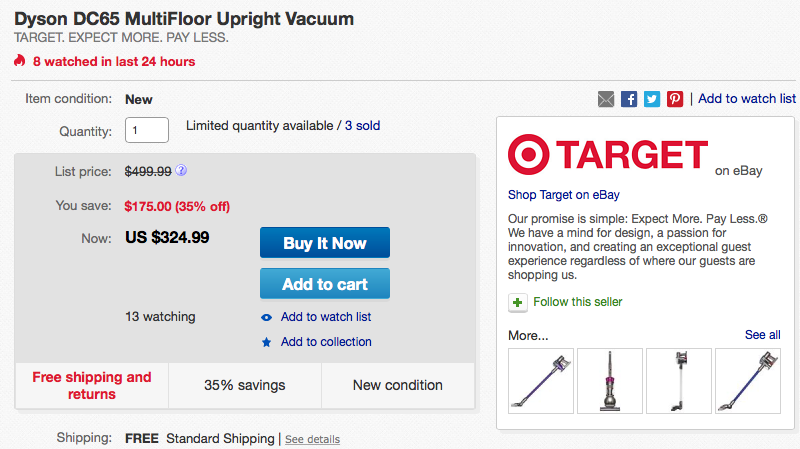
Task: Click the eye icon beside watch list
Action: coord(266,317)
